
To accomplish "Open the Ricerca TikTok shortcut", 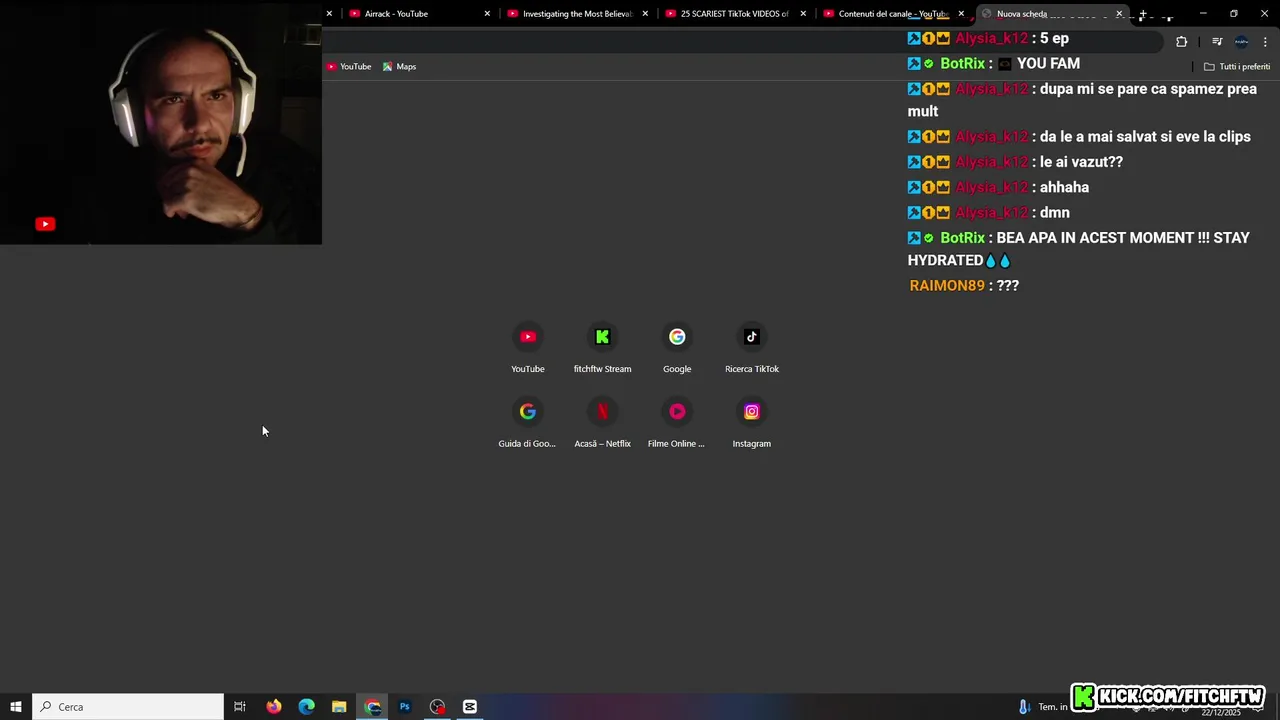I will tap(752, 348).
